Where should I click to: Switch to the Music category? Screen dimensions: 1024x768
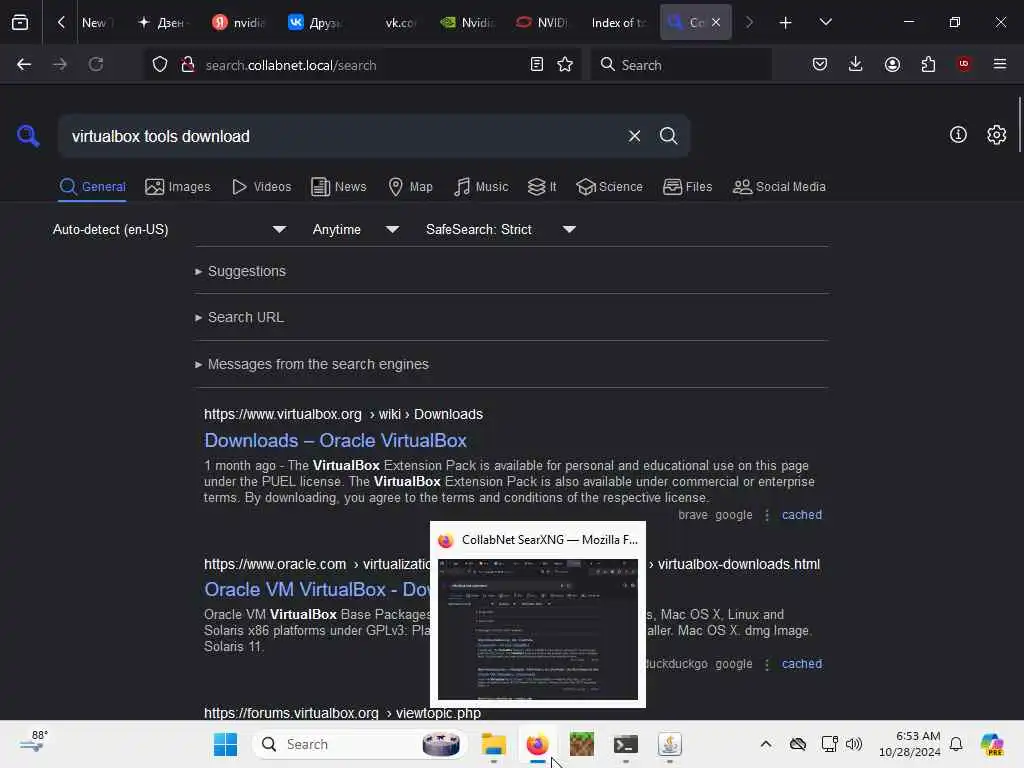[x=481, y=187]
